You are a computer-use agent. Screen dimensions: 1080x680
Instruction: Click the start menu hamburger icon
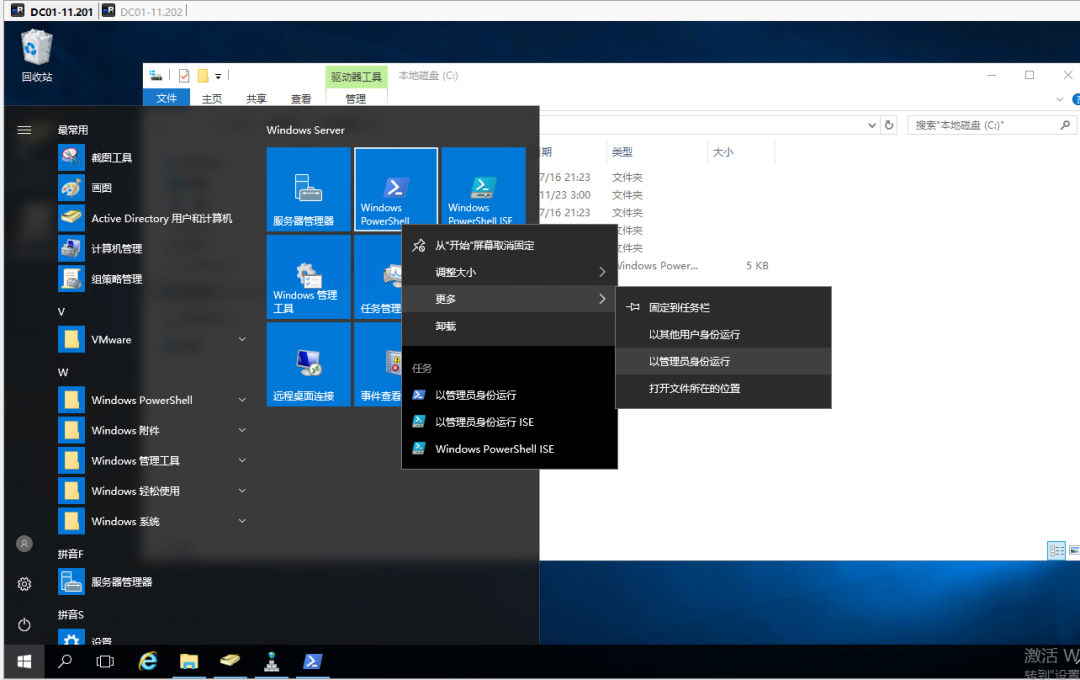point(24,130)
